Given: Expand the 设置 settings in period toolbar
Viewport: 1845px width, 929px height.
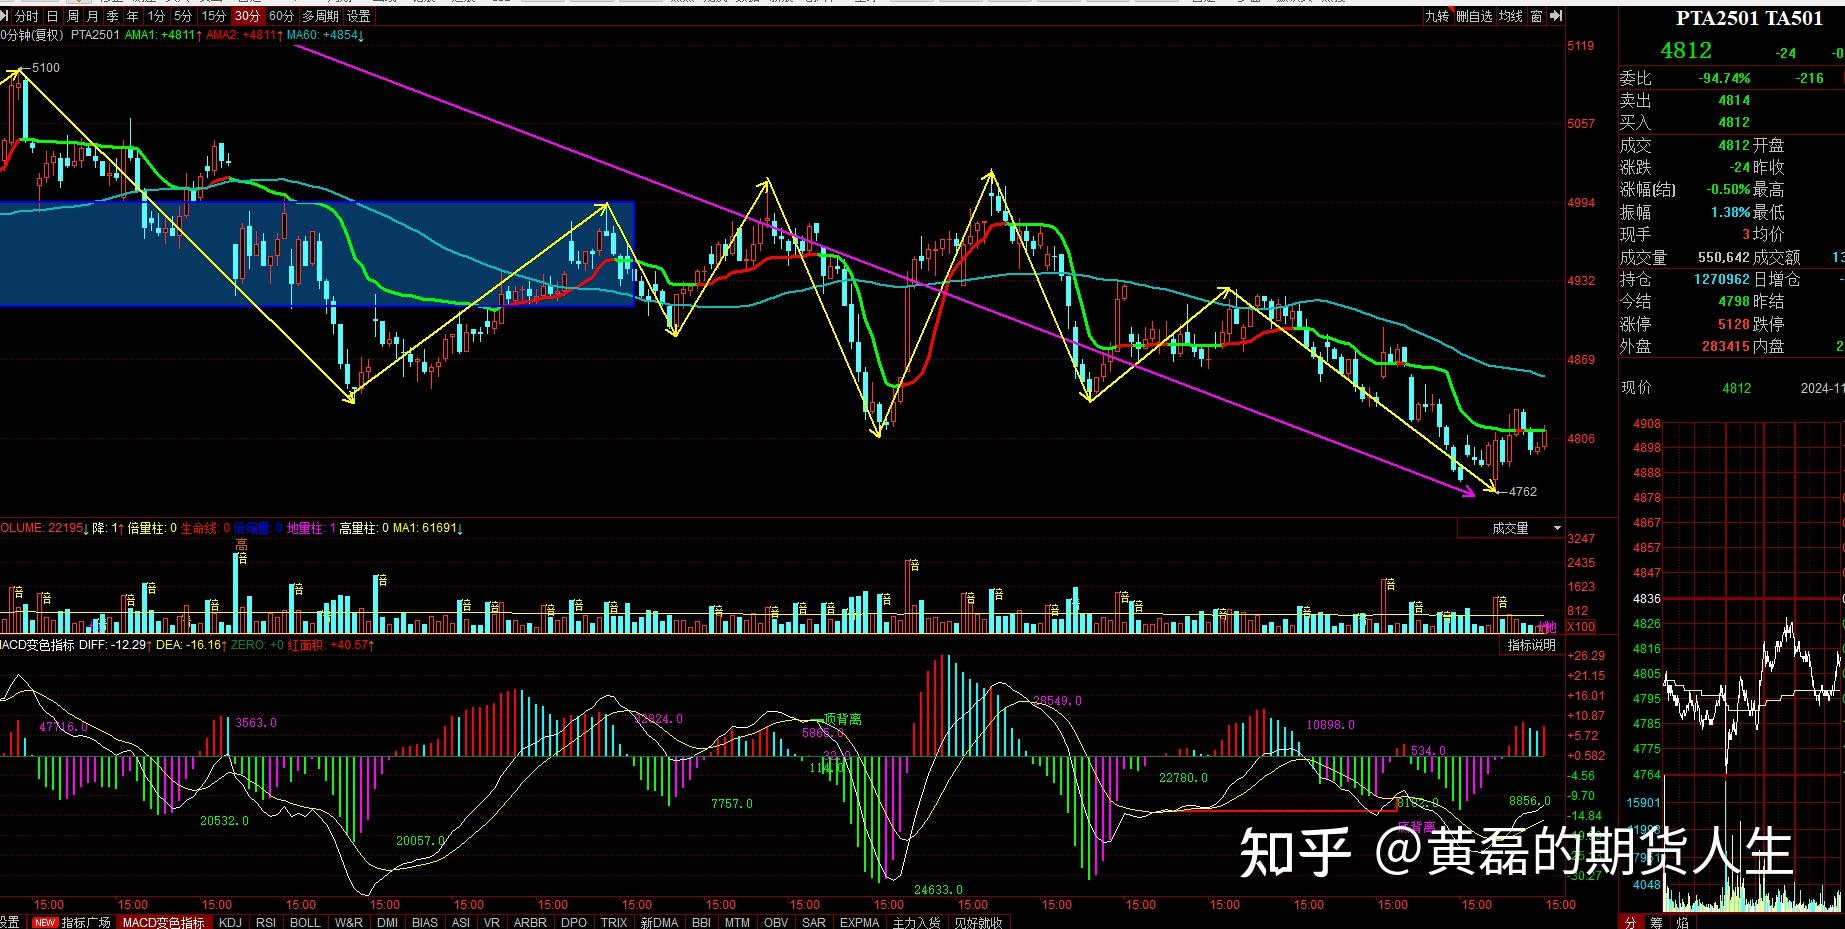Looking at the screenshot, I should click(x=358, y=16).
